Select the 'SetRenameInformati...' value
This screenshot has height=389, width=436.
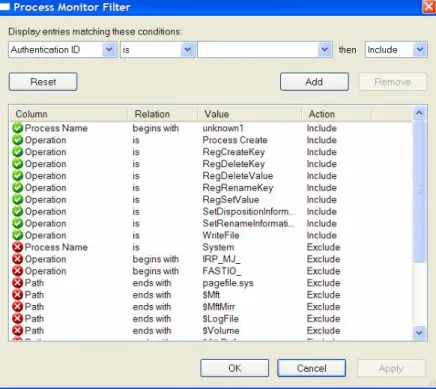pos(248,223)
